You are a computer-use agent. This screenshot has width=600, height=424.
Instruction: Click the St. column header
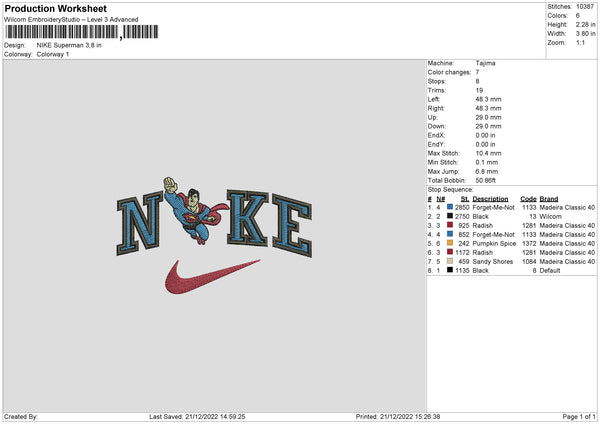click(x=465, y=199)
